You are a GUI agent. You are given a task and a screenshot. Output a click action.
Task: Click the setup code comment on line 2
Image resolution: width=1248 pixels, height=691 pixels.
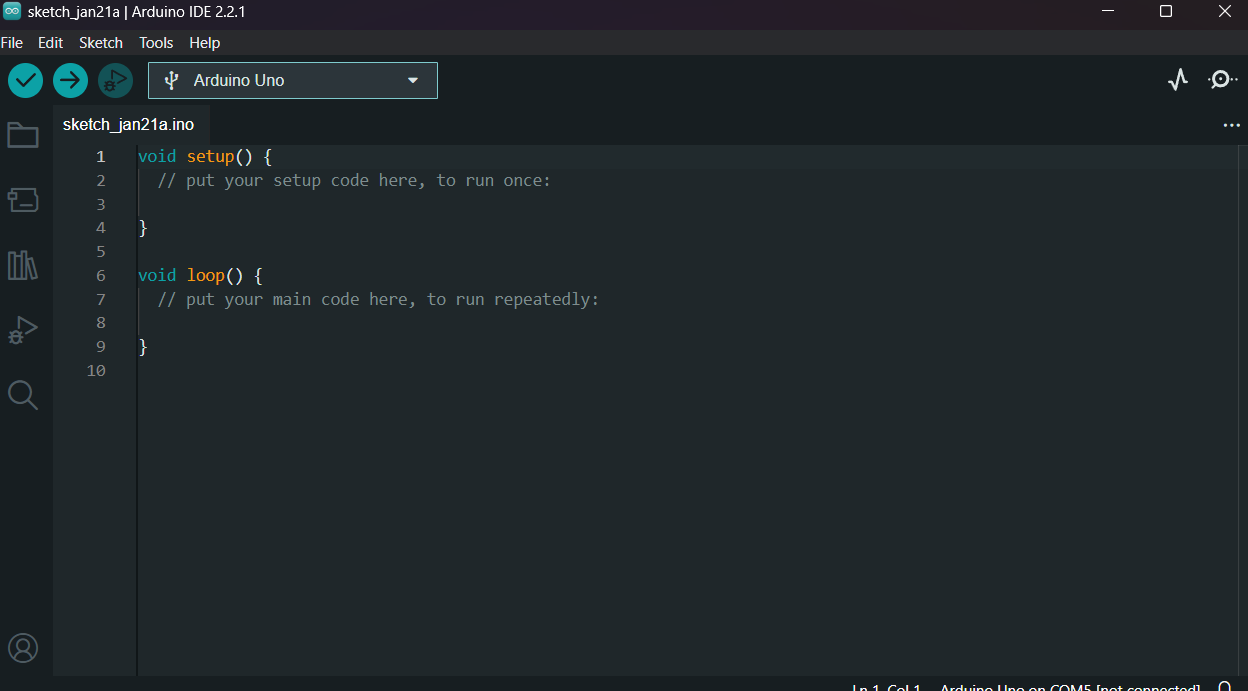pos(354,181)
